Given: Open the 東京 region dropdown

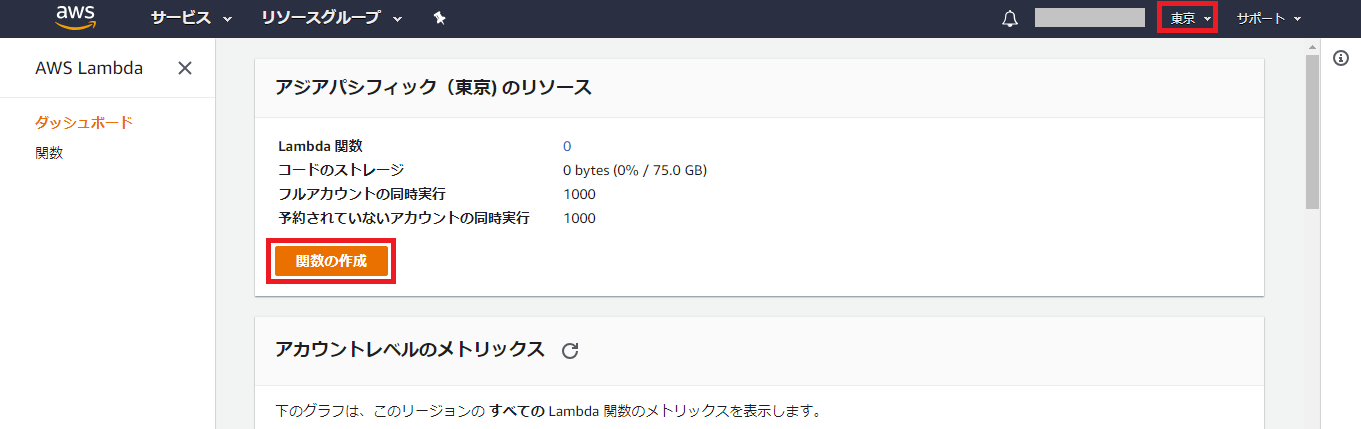Looking at the screenshot, I should click(x=1191, y=18).
